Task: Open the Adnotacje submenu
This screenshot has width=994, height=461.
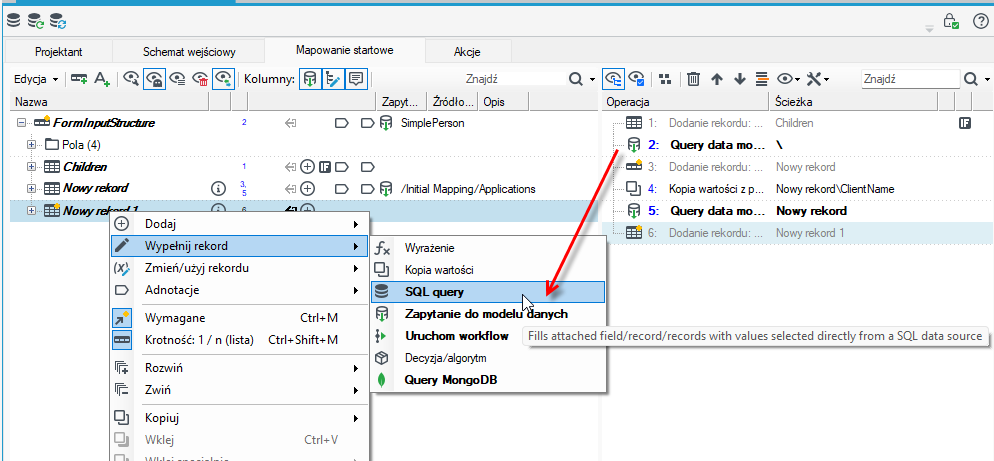Action: pyautogui.click(x=239, y=290)
